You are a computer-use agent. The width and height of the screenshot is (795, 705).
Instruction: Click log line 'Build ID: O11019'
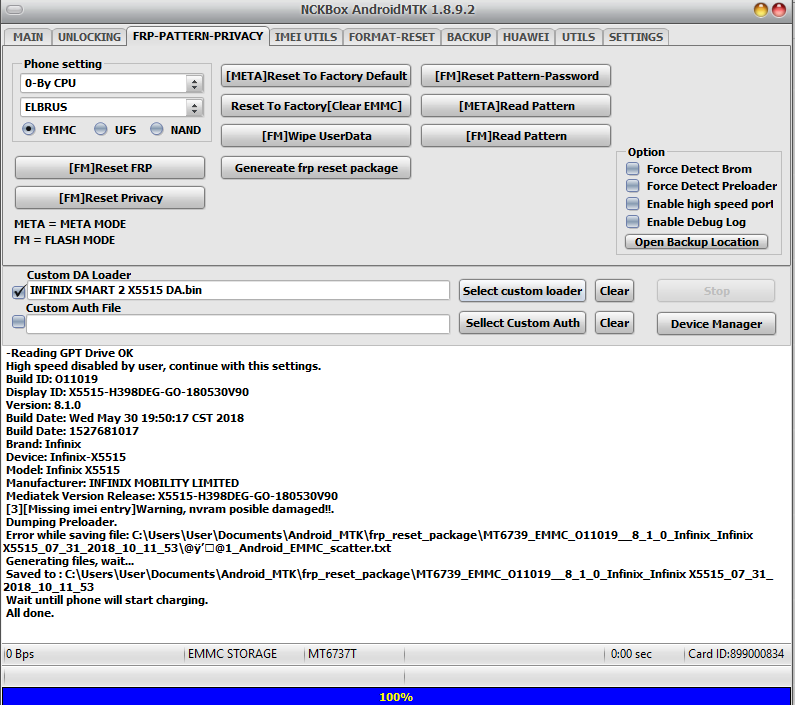click(x=52, y=379)
